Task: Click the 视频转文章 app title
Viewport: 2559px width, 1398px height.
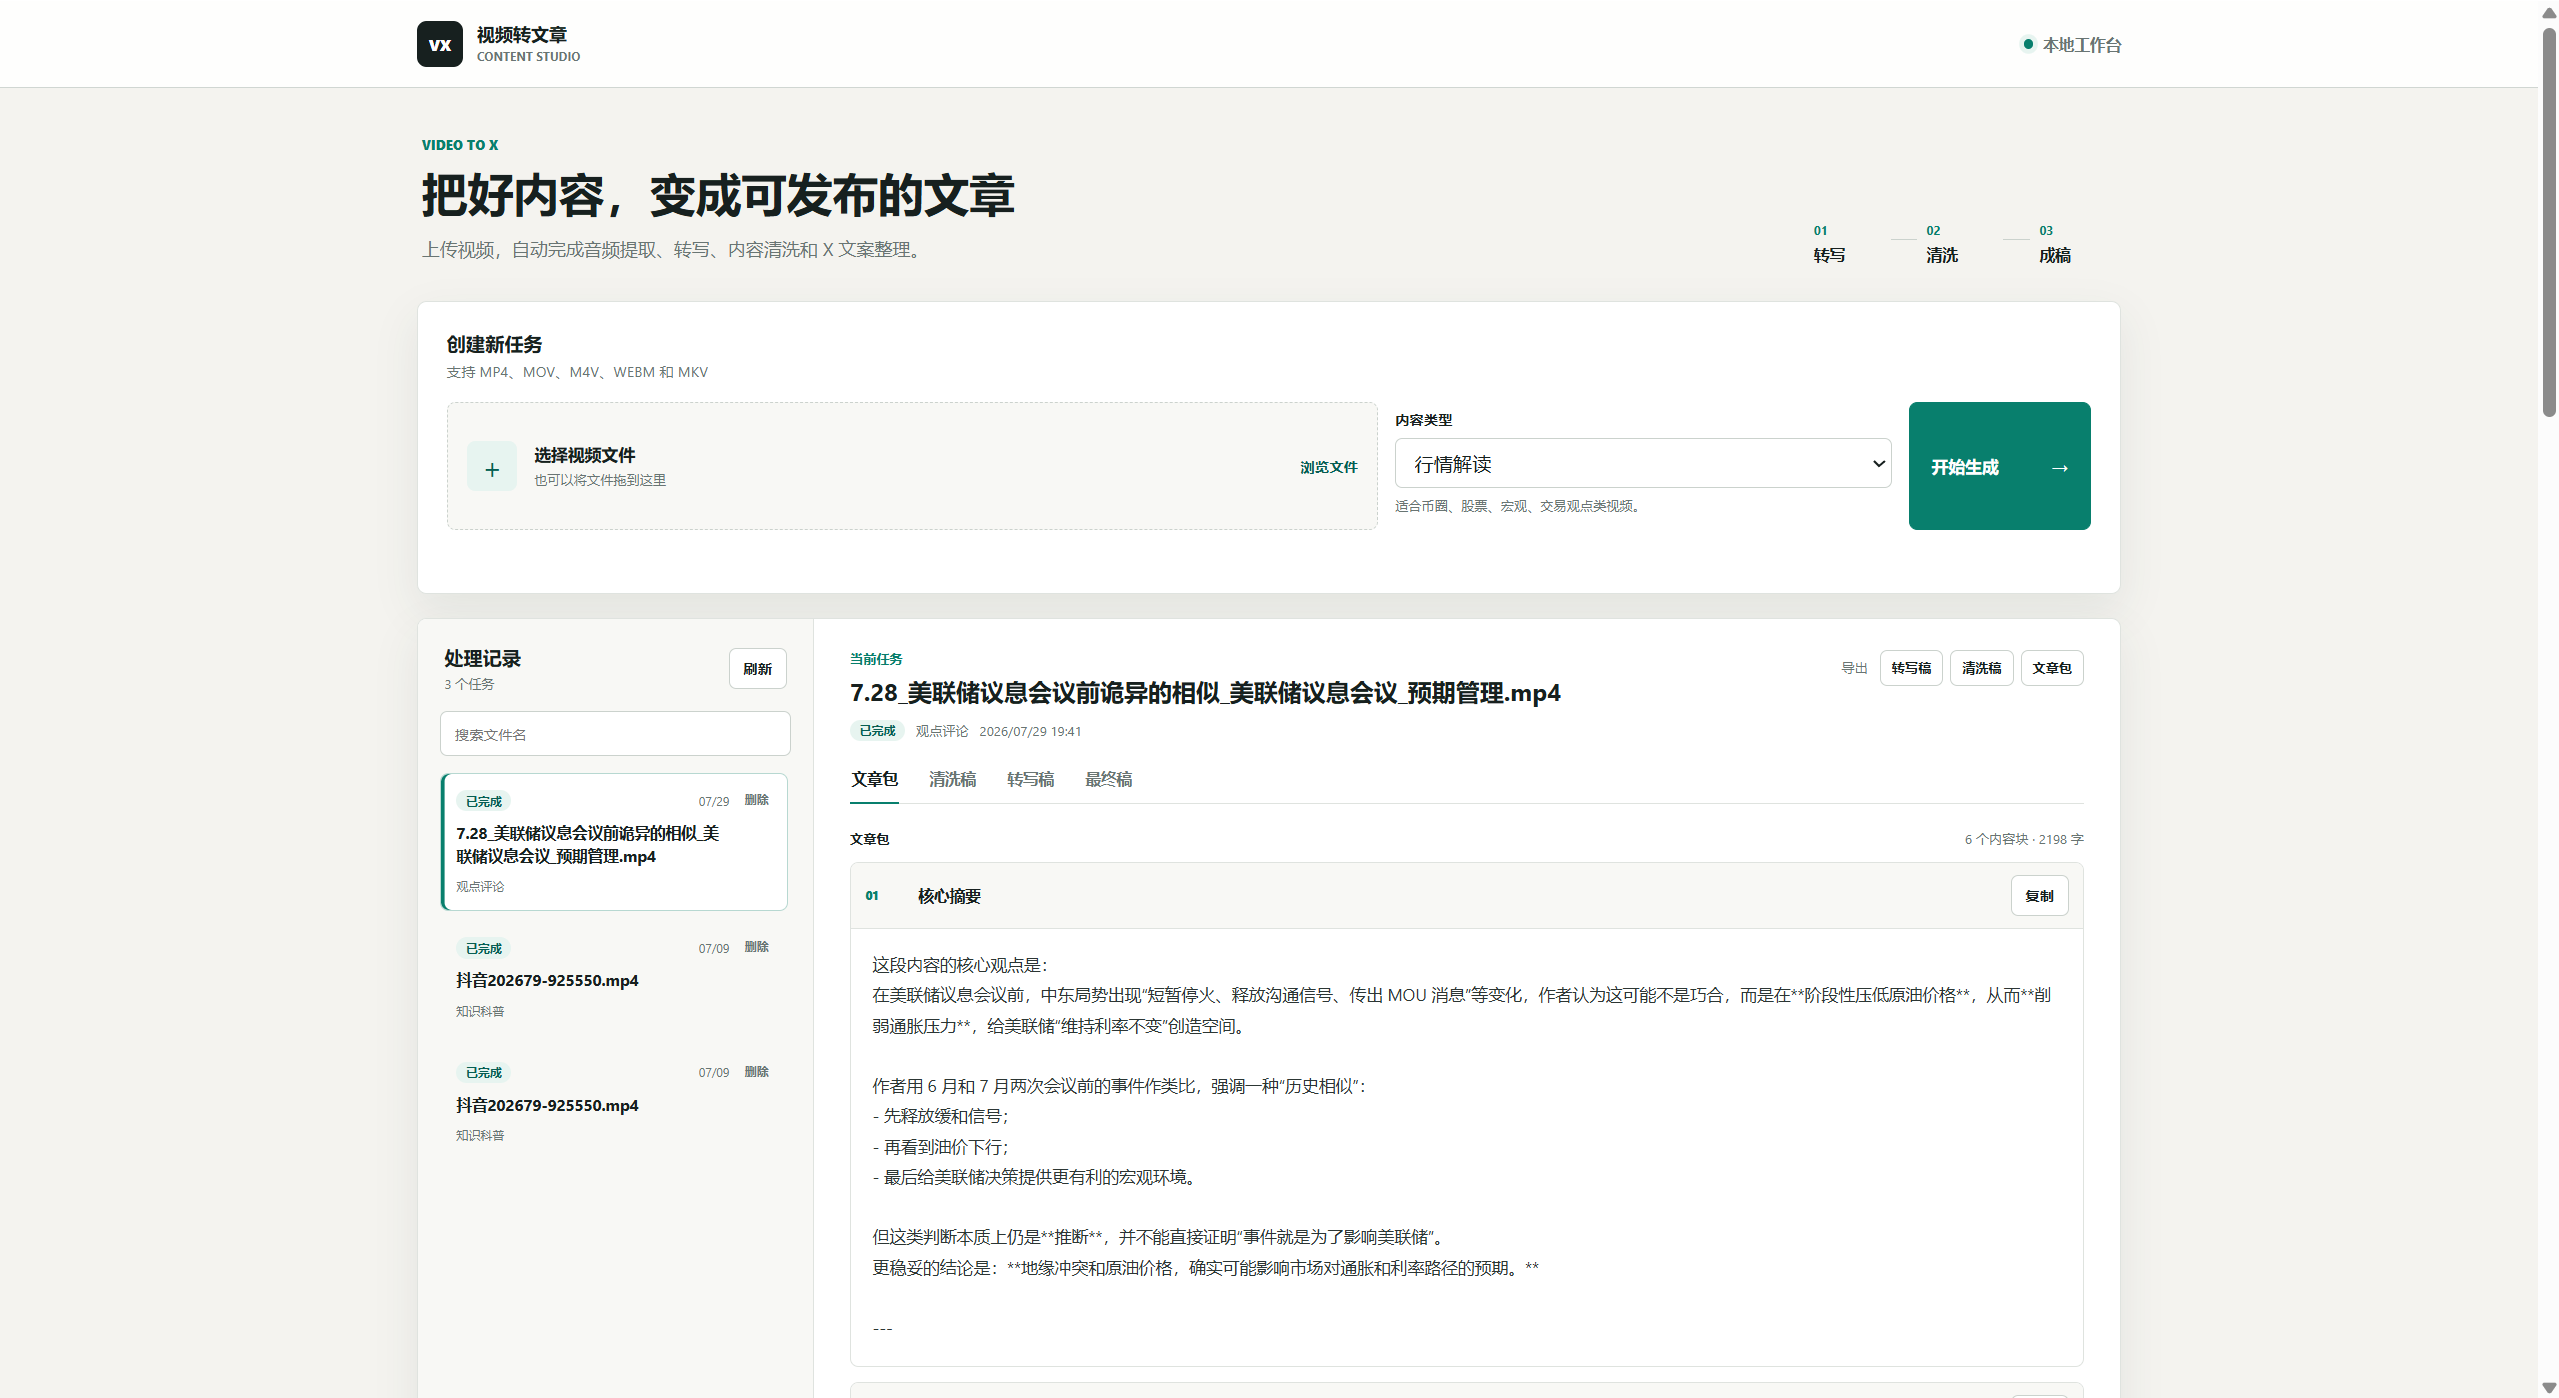Action: click(x=521, y=35)
